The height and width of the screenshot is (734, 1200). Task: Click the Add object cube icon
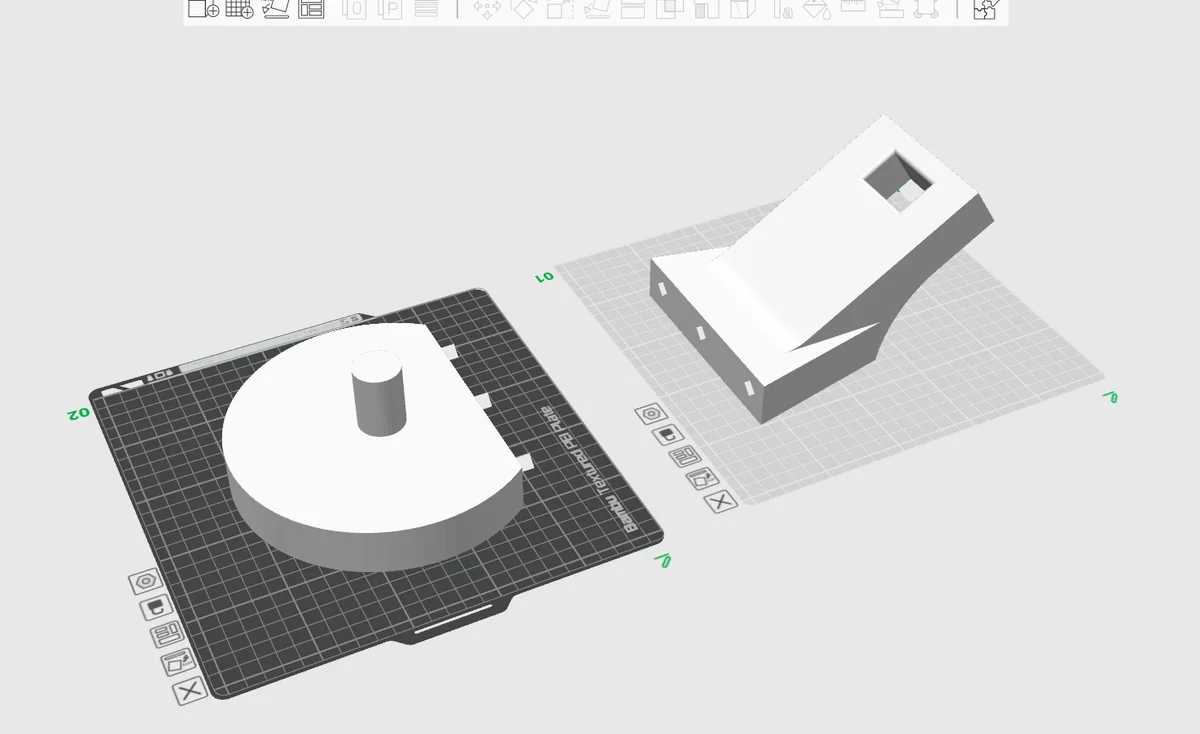click(203, 9)
